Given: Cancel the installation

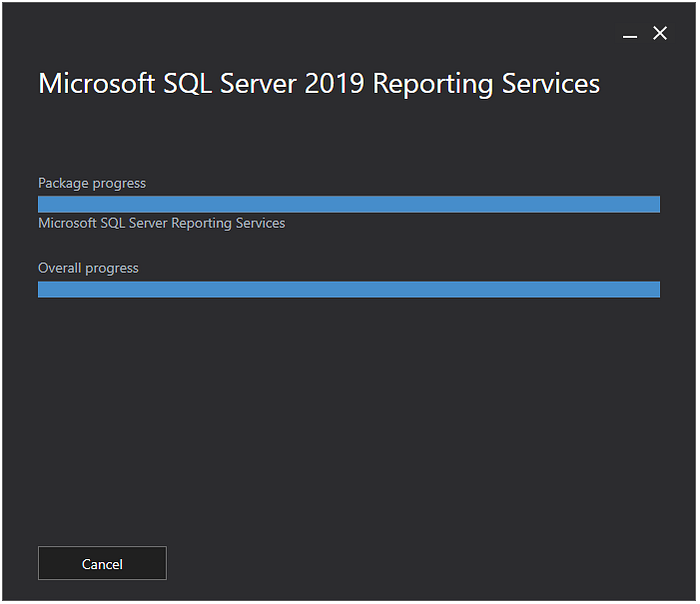Looking at the screenshot, I should [x=102, y=563].
